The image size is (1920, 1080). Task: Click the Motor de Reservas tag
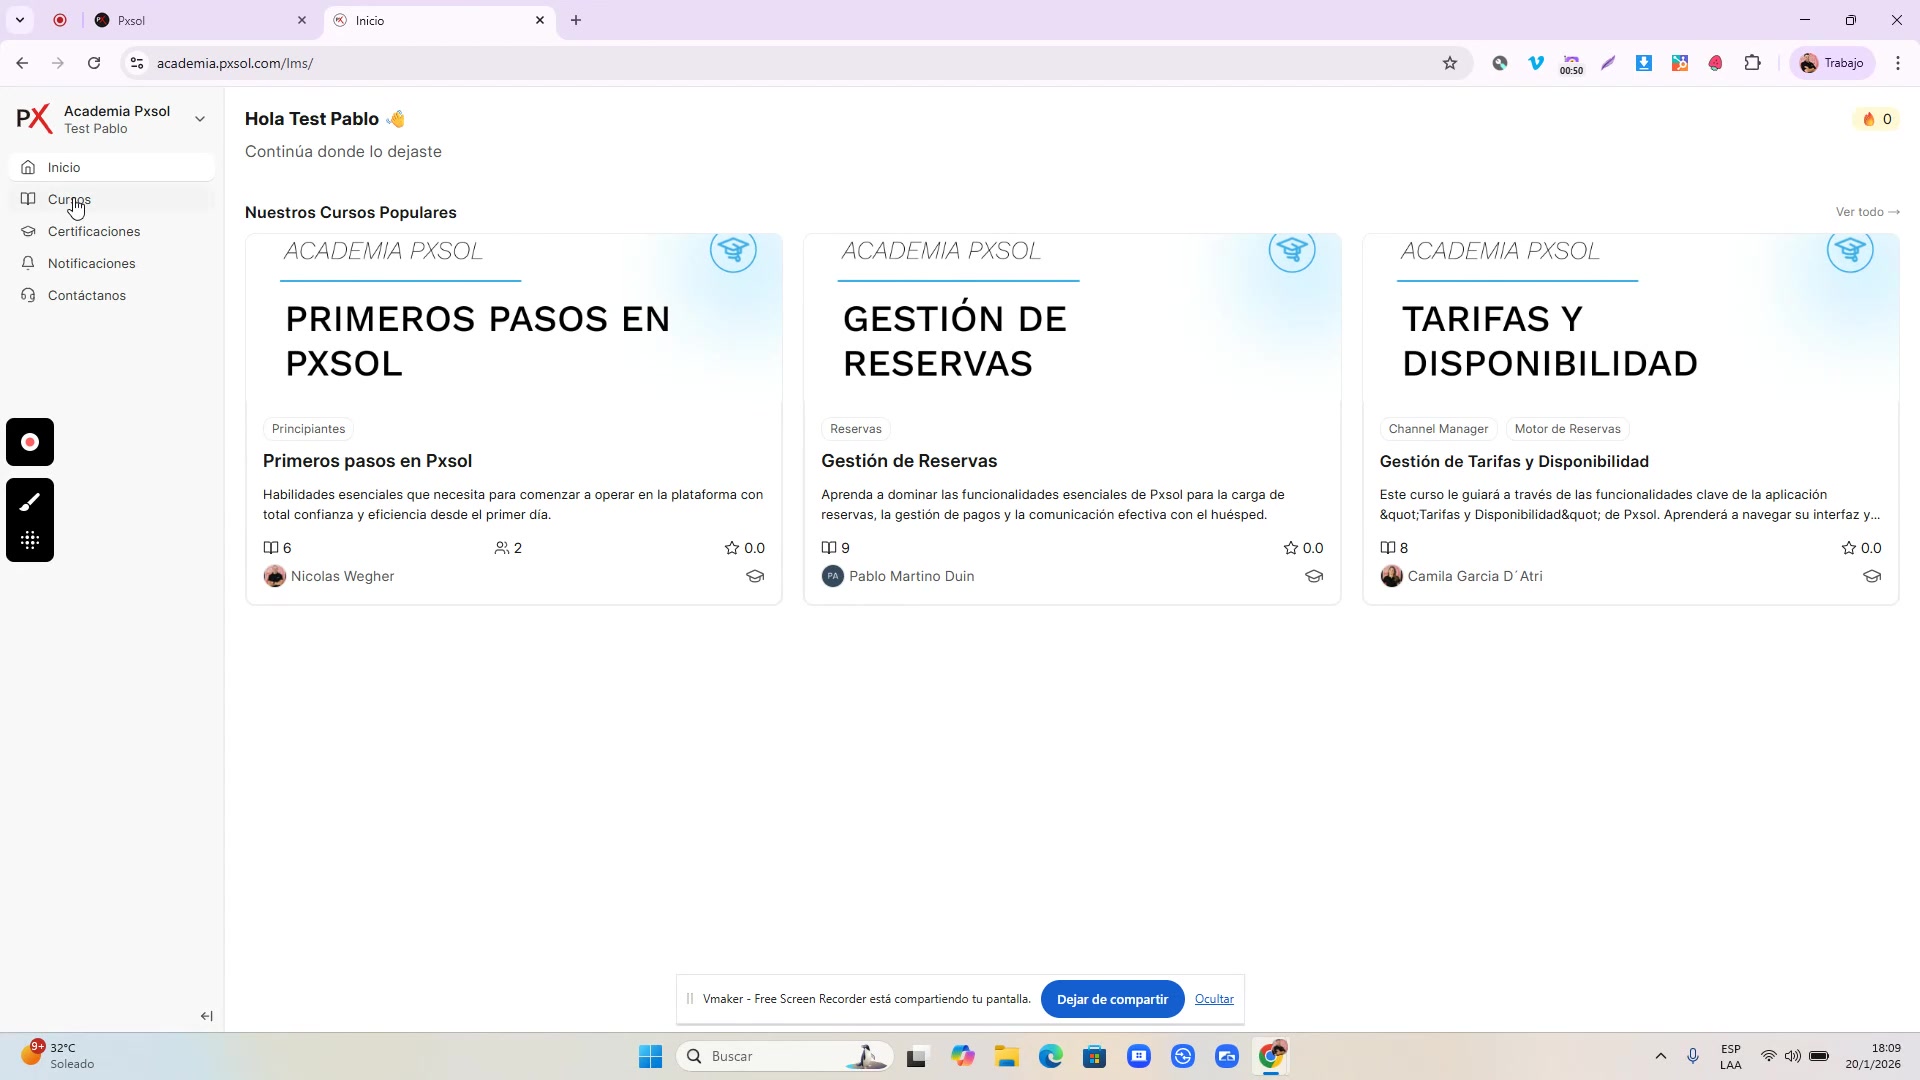click(1567, 429)
